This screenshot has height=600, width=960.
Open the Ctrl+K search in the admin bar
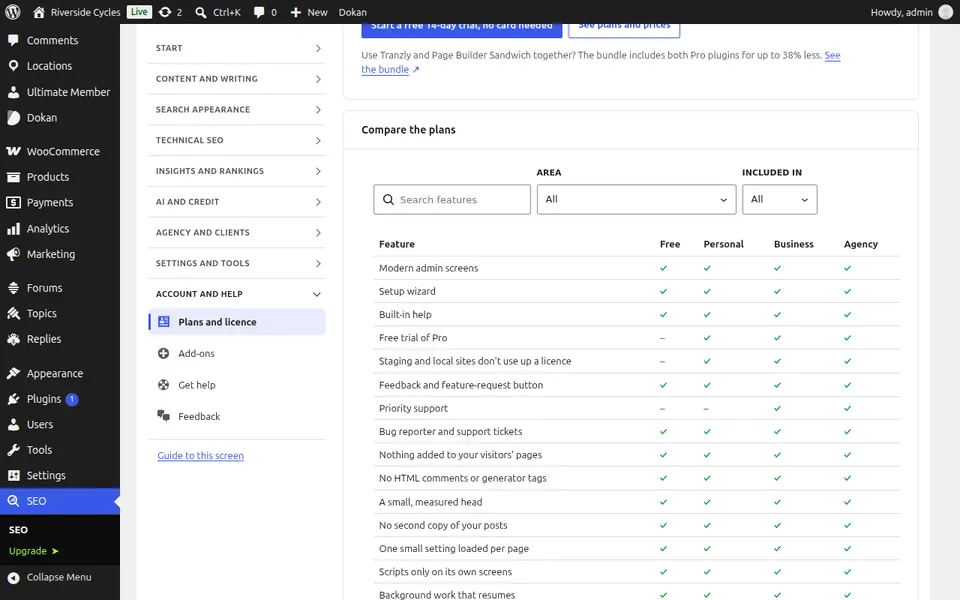[x=218, y=12]
